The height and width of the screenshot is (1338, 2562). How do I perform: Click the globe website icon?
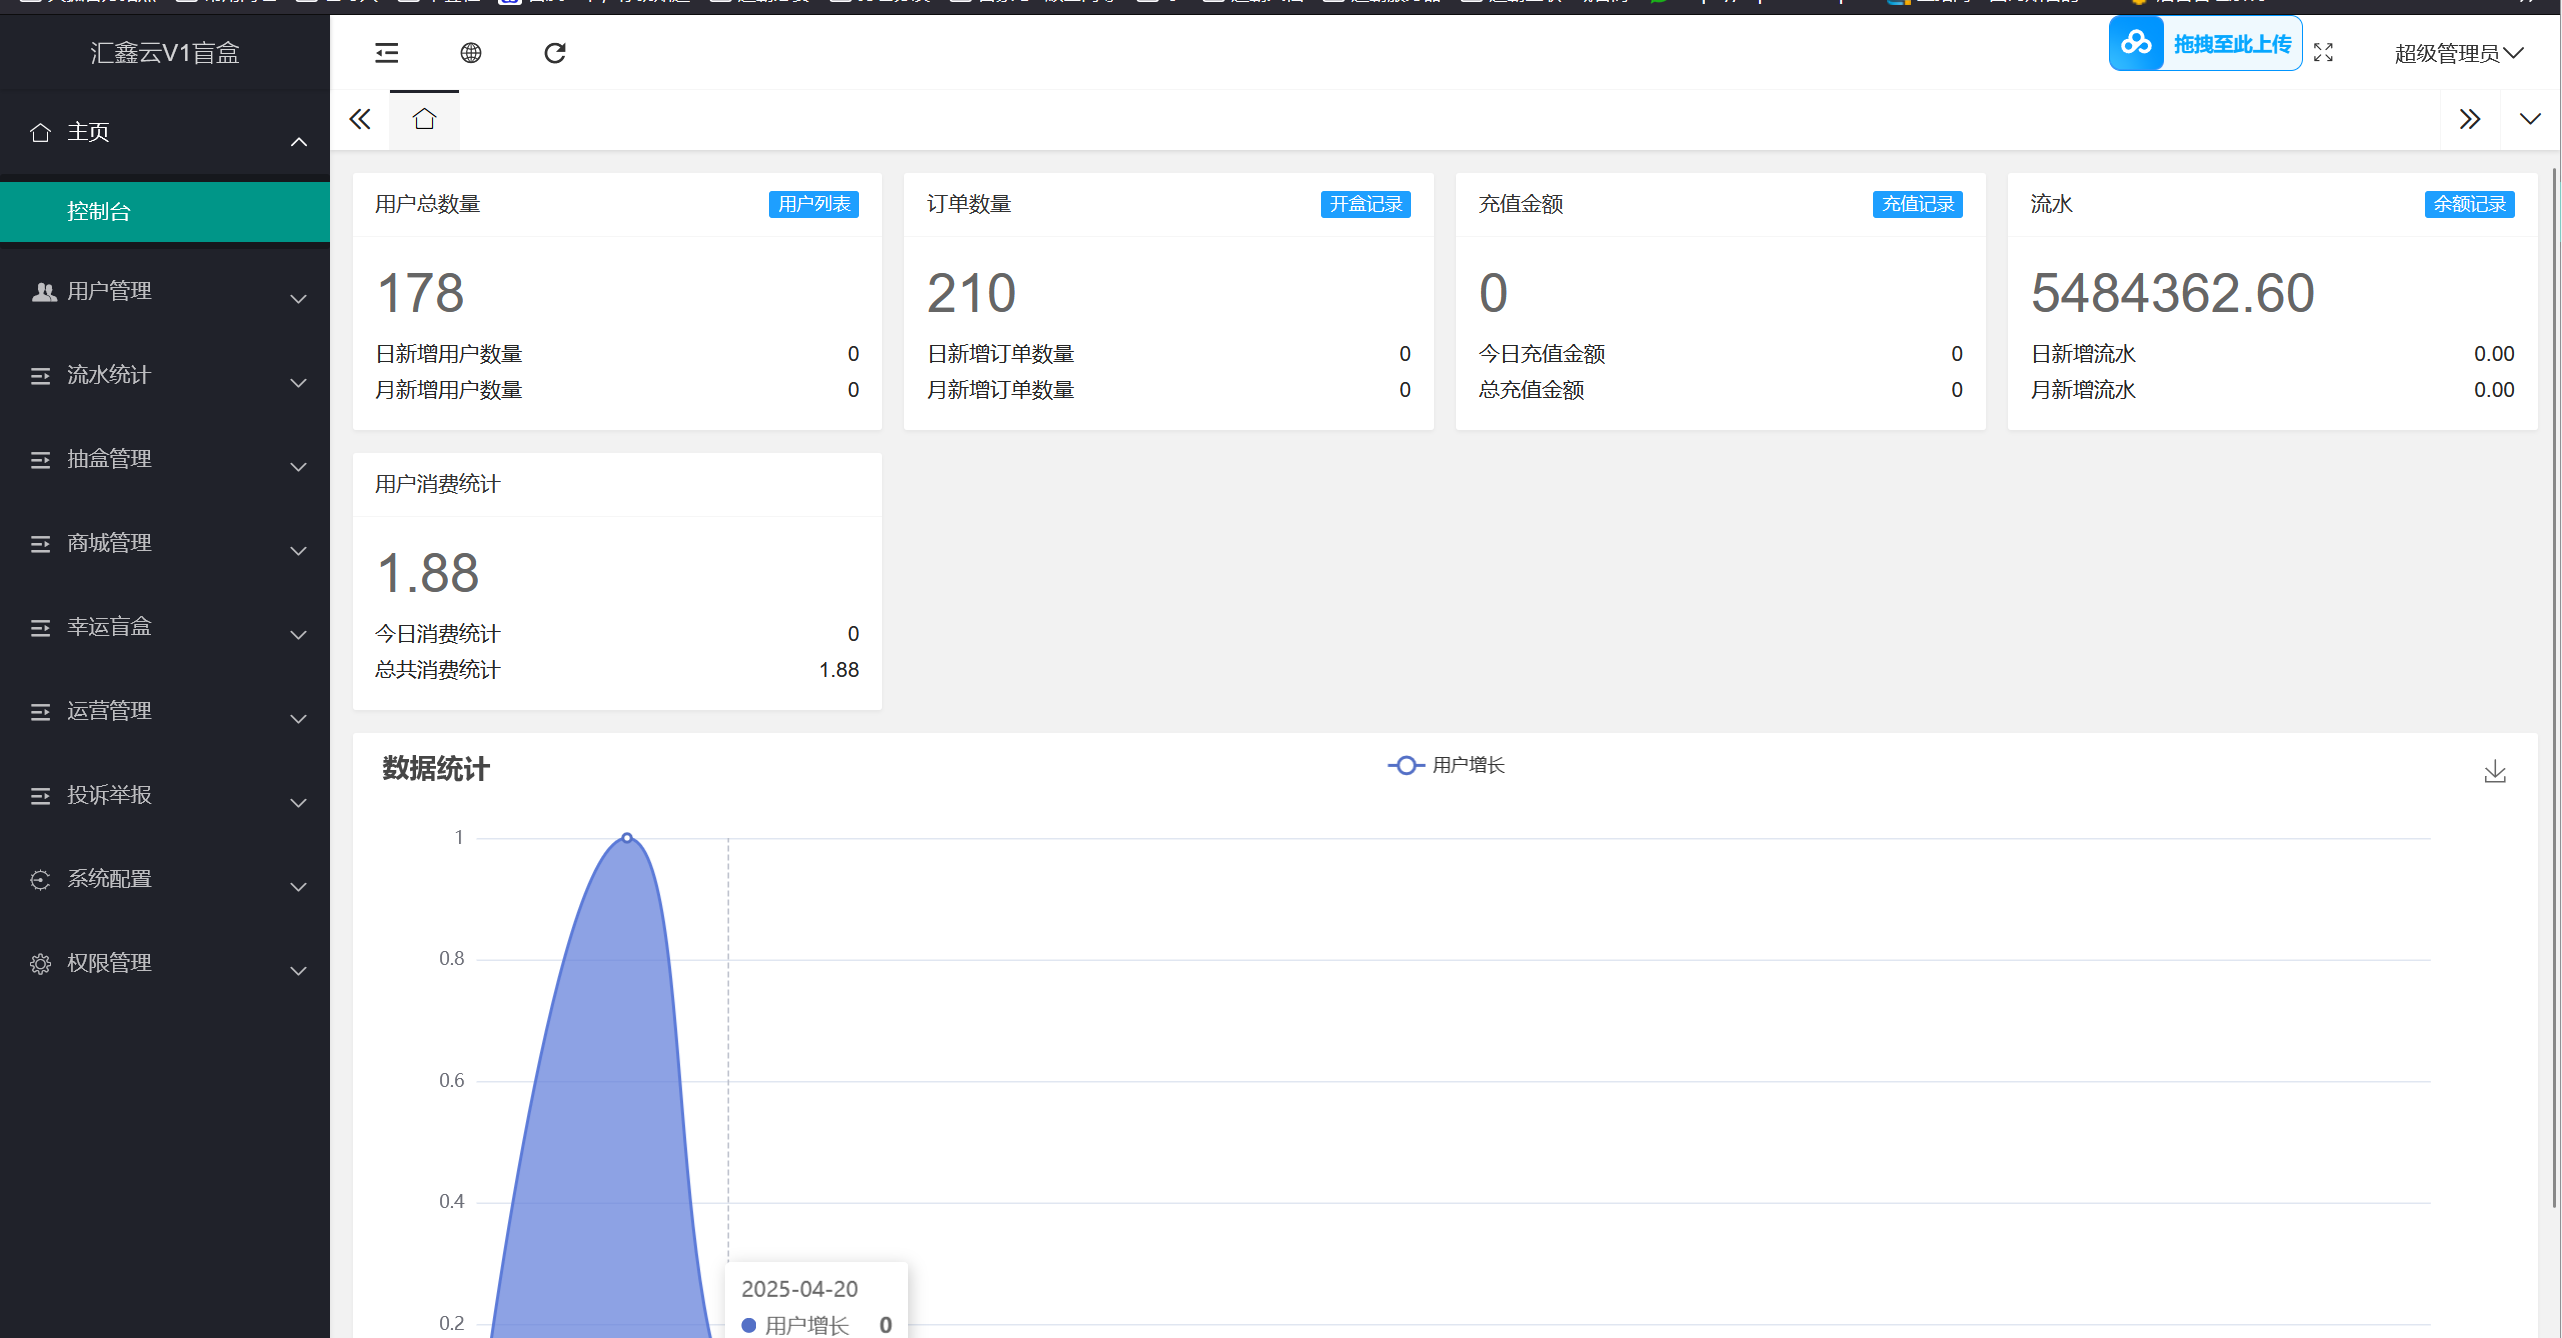click(x=471, y=53)
